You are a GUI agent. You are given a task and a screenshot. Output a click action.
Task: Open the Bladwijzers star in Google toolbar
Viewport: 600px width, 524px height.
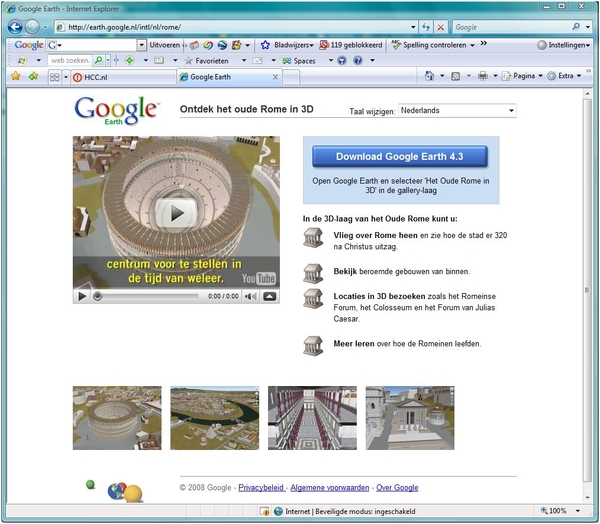[265, 45]
